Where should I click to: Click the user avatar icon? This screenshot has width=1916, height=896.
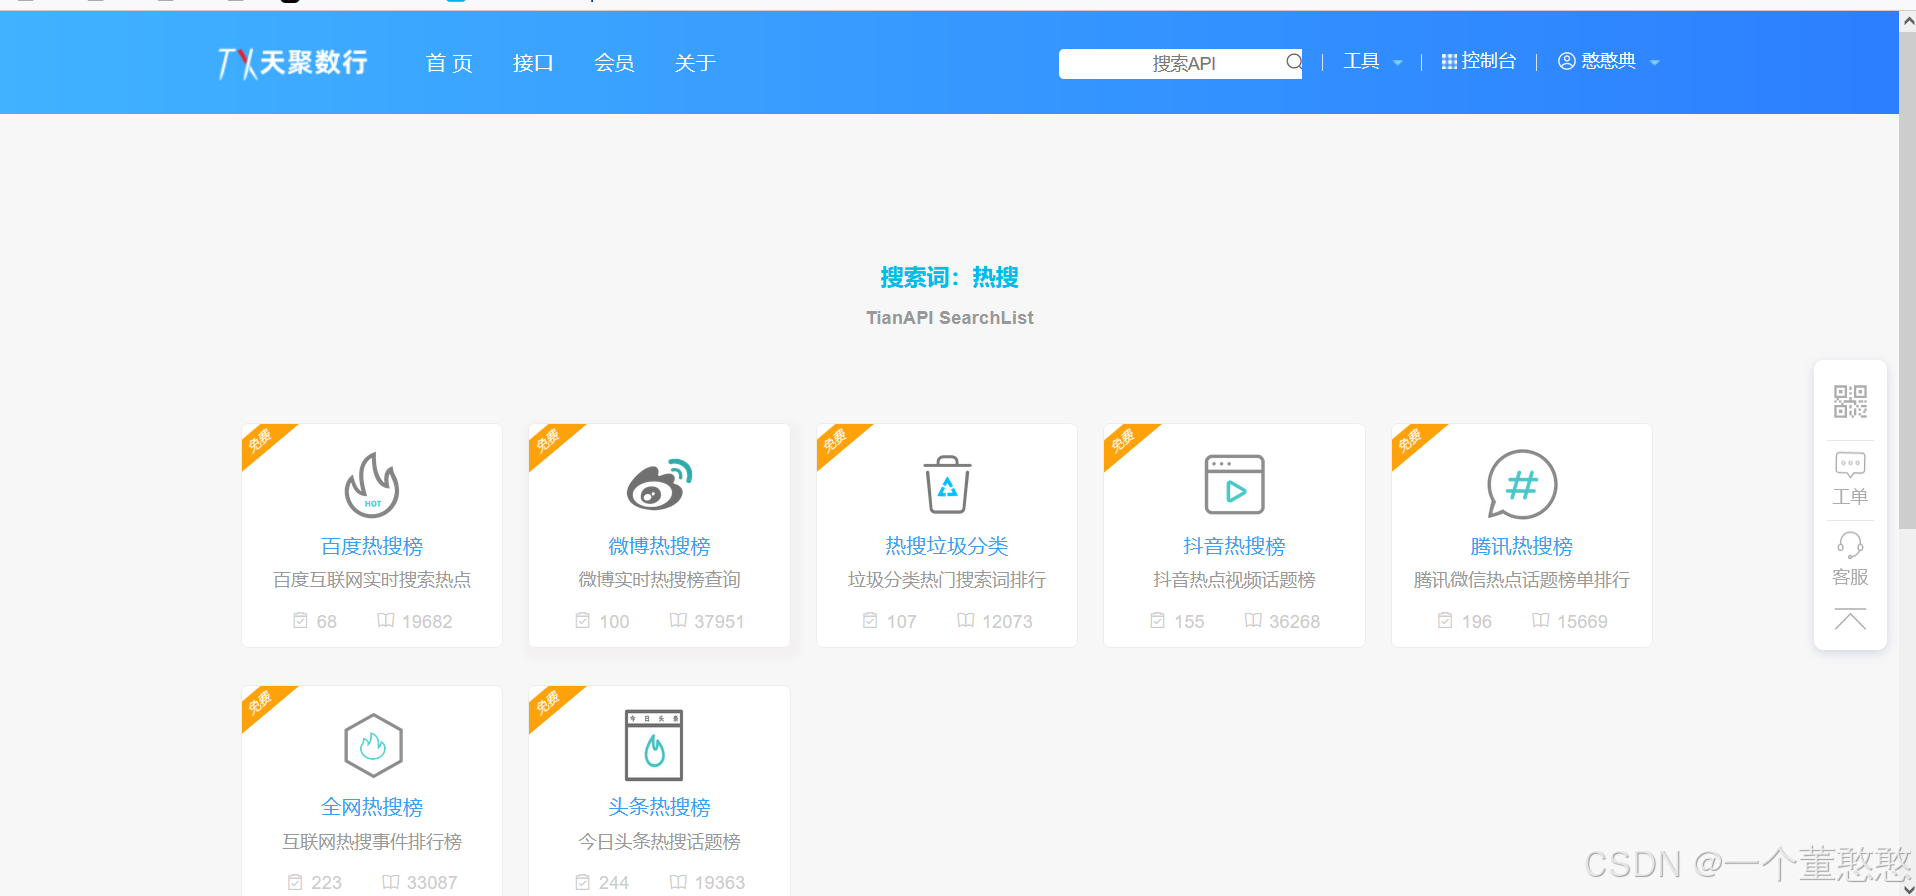click(1567, 61)
